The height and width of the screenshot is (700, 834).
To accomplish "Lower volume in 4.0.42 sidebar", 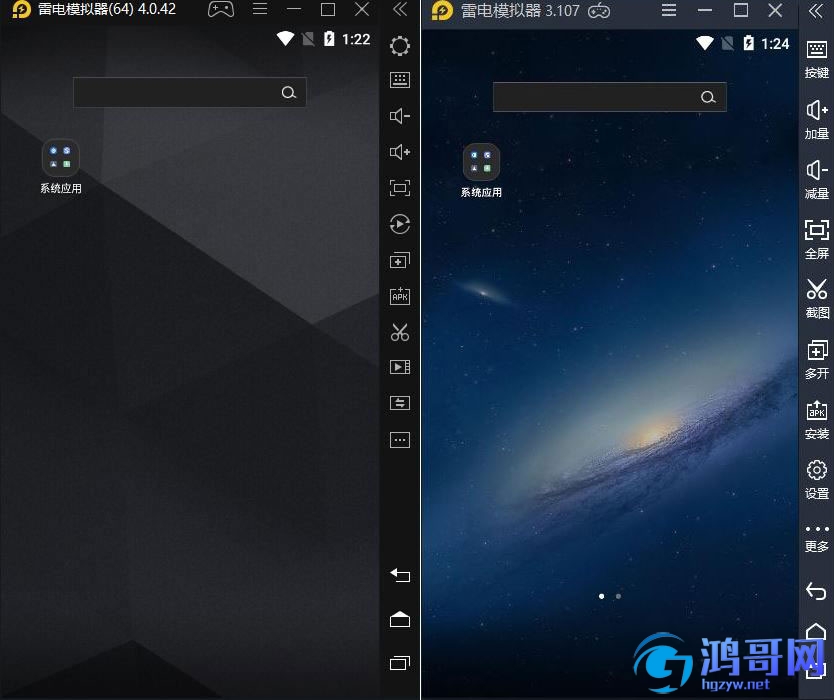I will (x=400, y=116).
